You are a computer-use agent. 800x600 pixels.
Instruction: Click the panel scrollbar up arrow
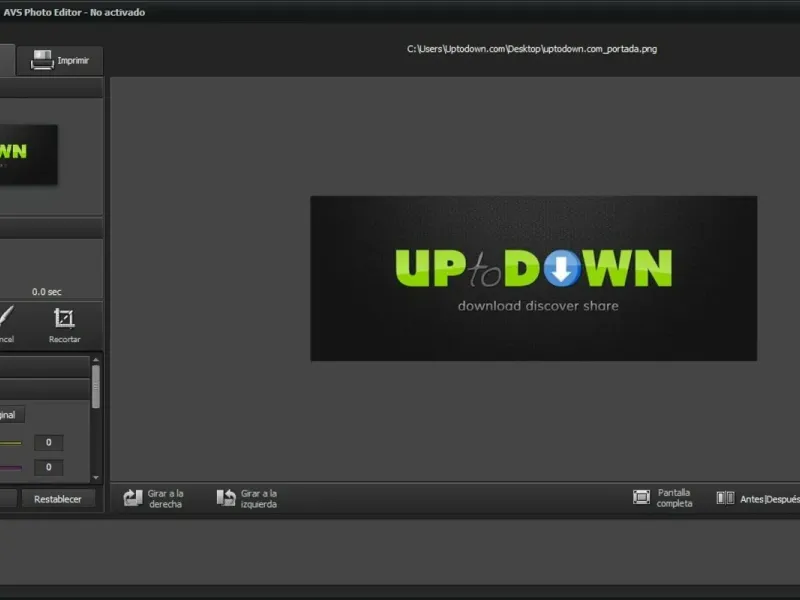(95, 360)
